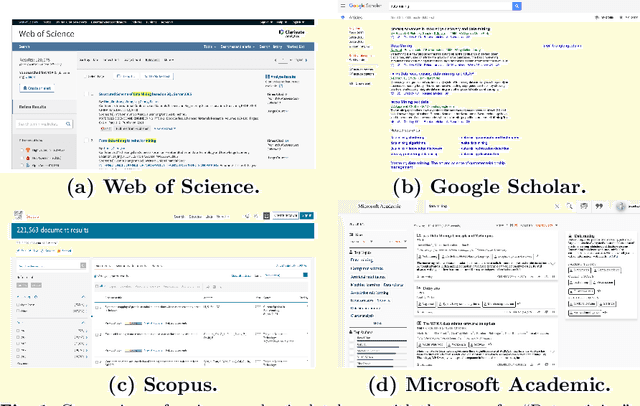Open the Google Scholar hamburger menu
Viewport: 640px width, 406px height.
click(344, 6)
